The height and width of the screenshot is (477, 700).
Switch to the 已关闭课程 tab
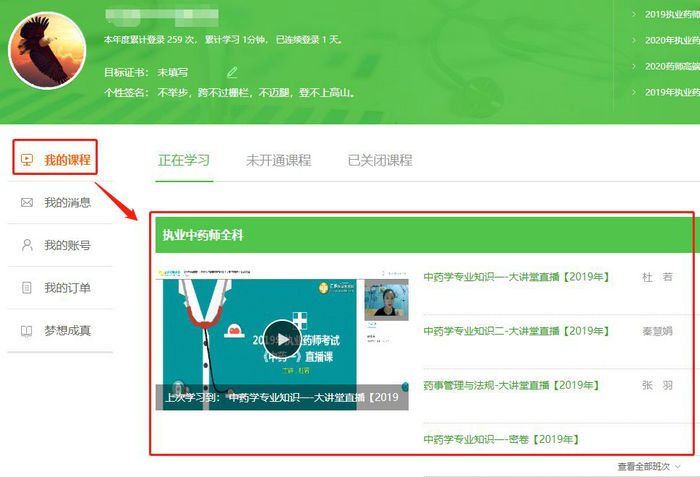(379, 160)
